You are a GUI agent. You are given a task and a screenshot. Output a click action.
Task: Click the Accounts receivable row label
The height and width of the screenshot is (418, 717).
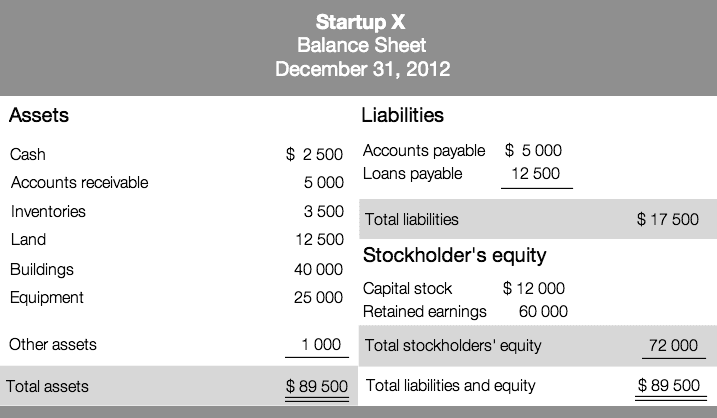coord(80,182)
